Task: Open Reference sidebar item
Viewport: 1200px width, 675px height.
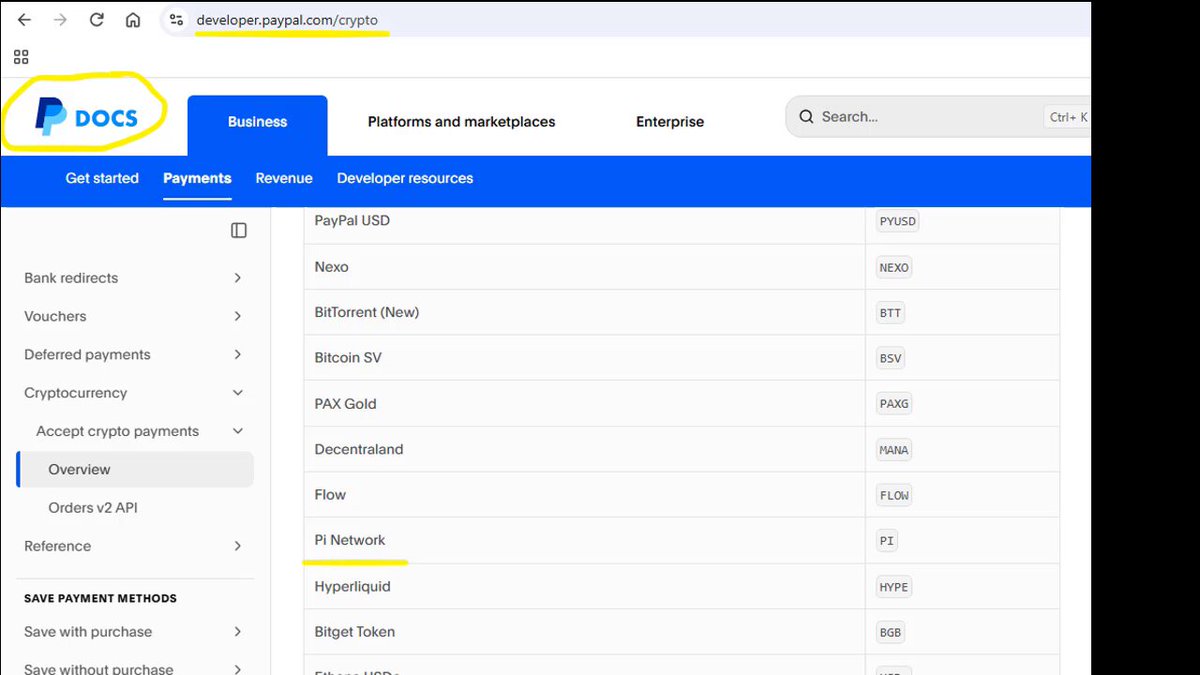Action: (x=57, y=546)
